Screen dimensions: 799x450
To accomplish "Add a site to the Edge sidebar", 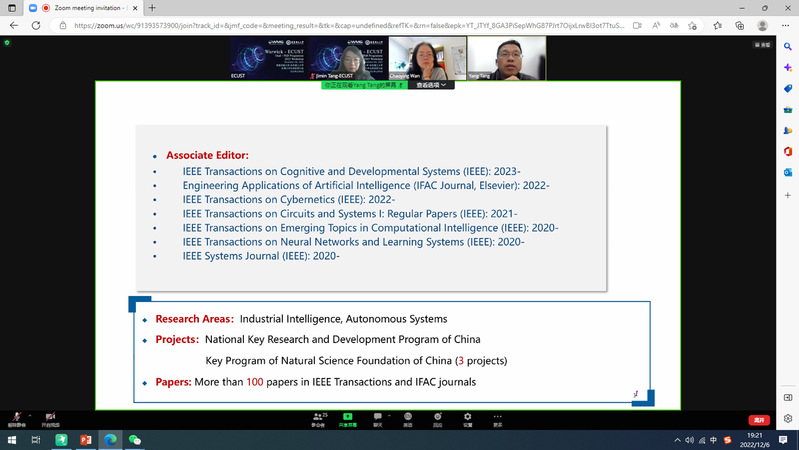I will (788, 195).
